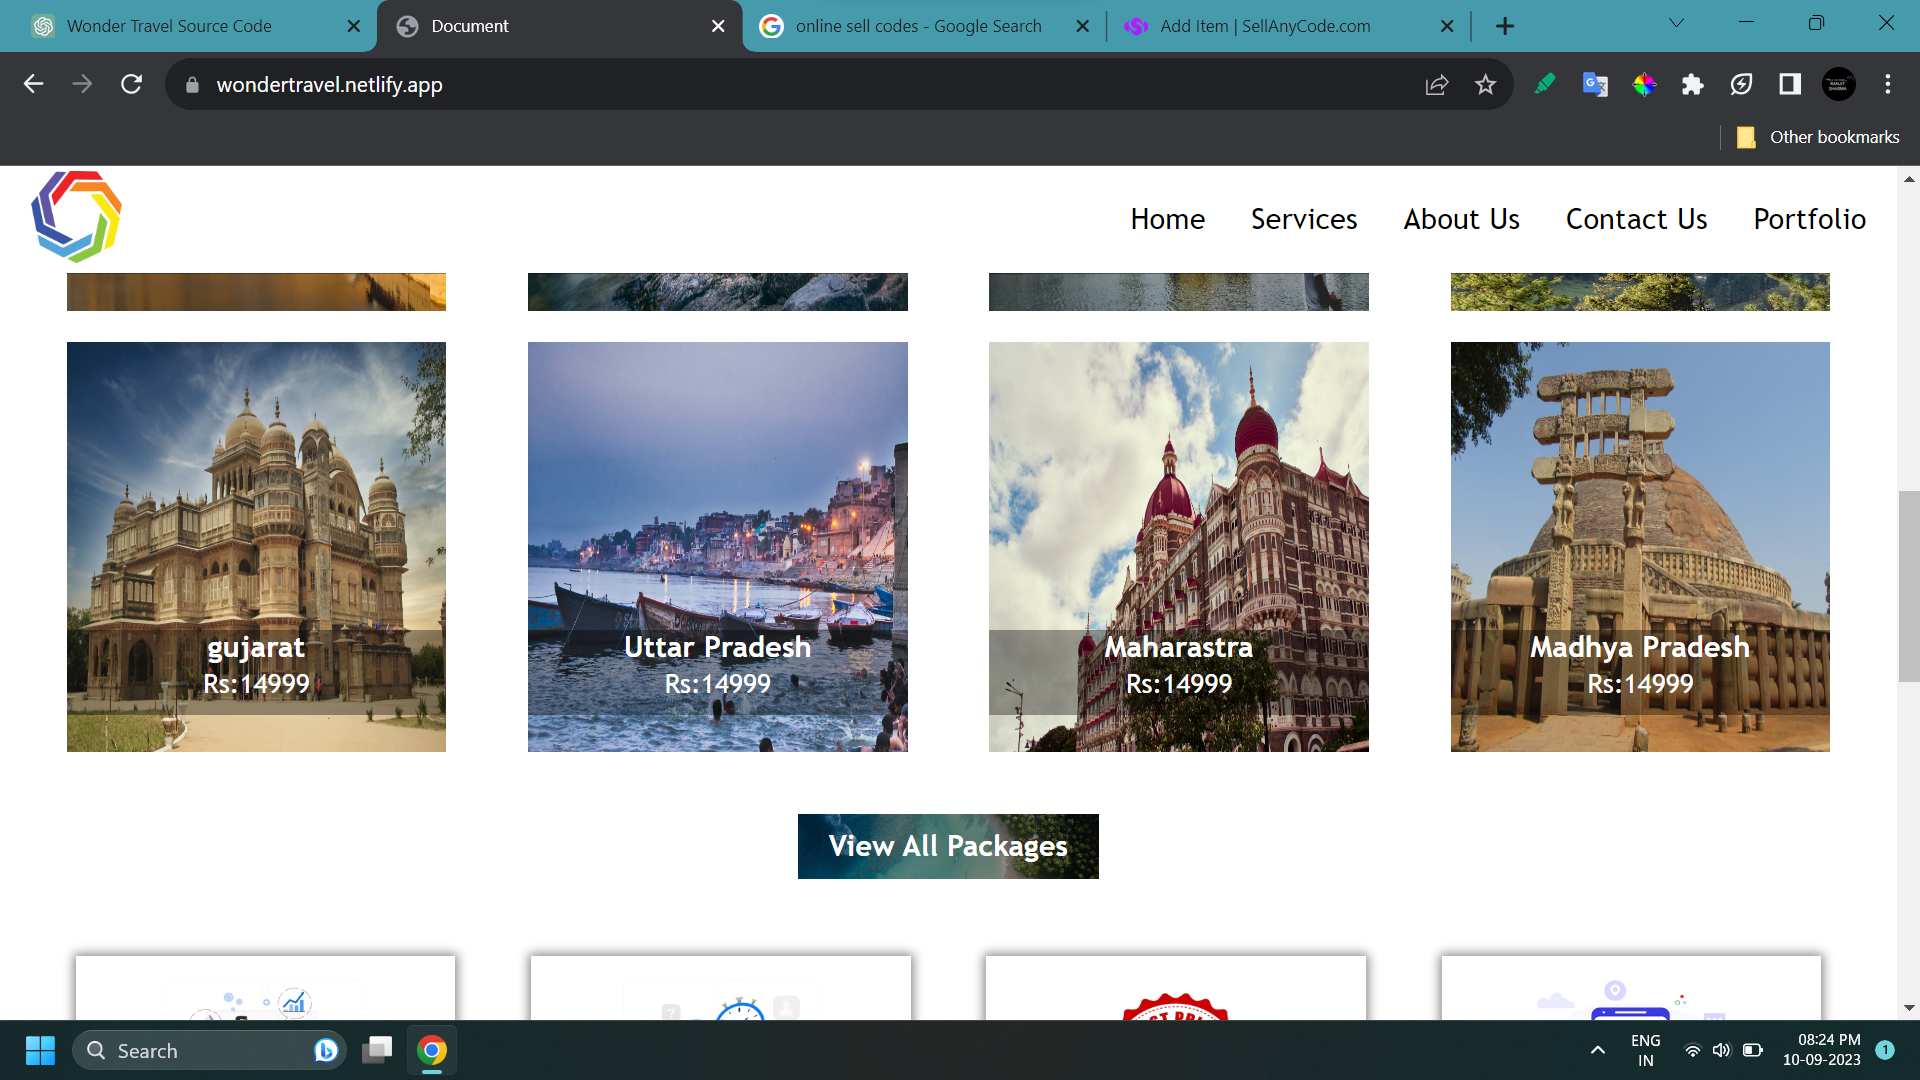
Task: Select the Maharastra package card
Action: (1178, 547)
